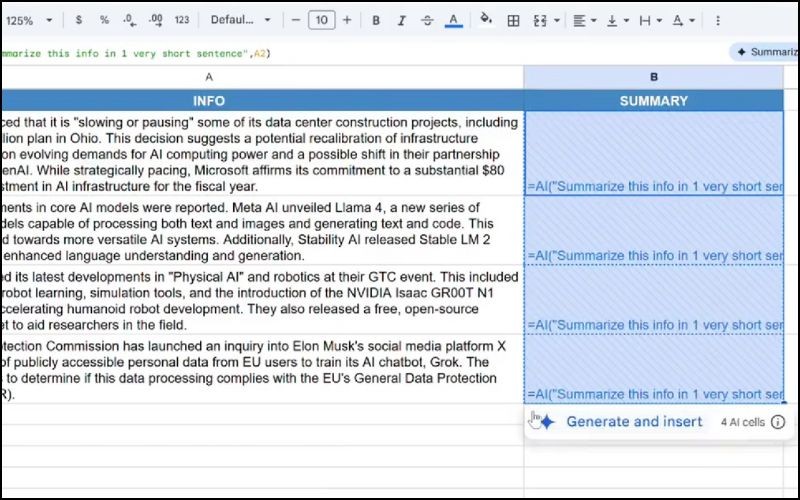
Task: Click the formula bar text
Action: (136, 53)
